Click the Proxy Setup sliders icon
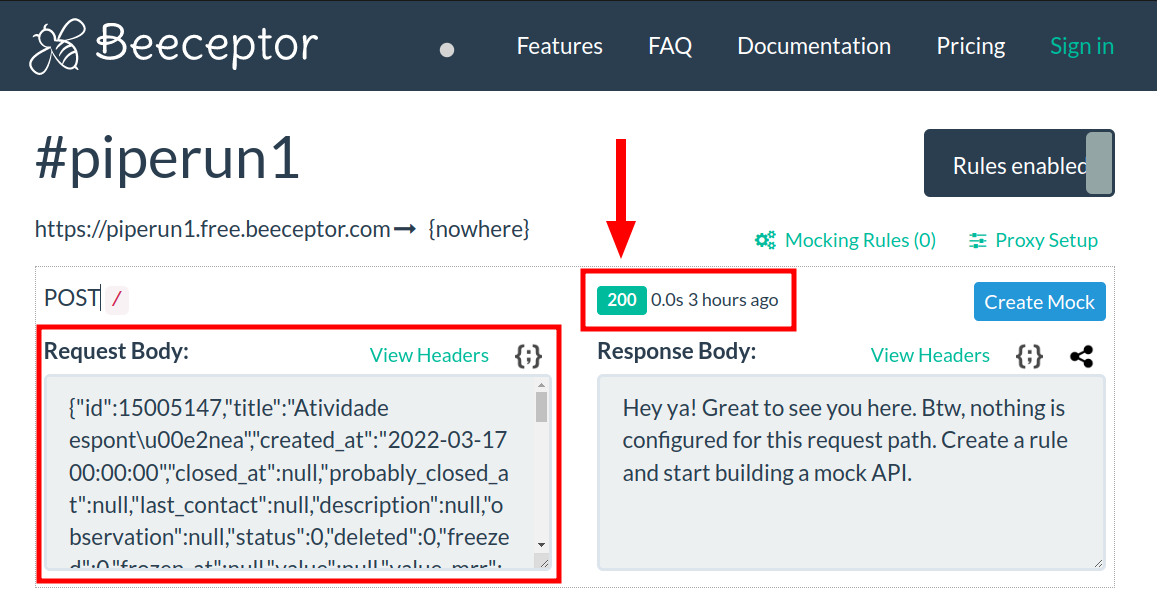The height and width of the screenshot is (605, 1157). tap(978, 240)
